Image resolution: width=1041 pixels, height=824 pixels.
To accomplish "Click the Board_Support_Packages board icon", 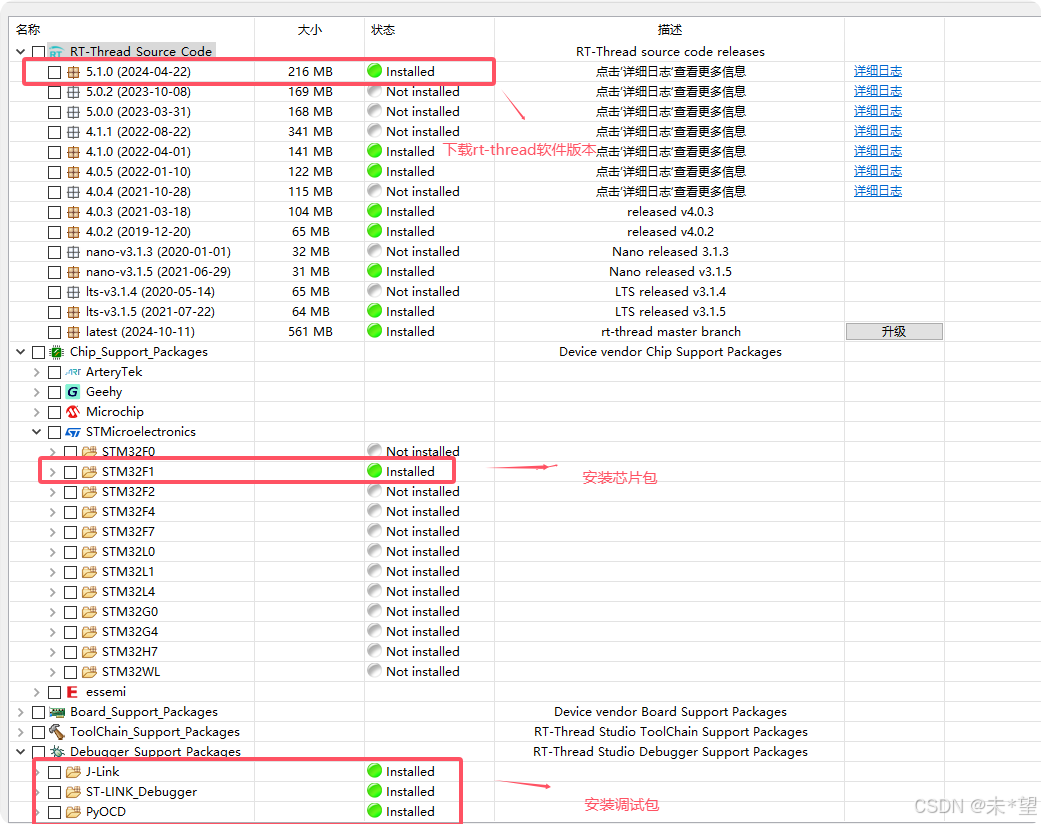I will click(57, 712).
